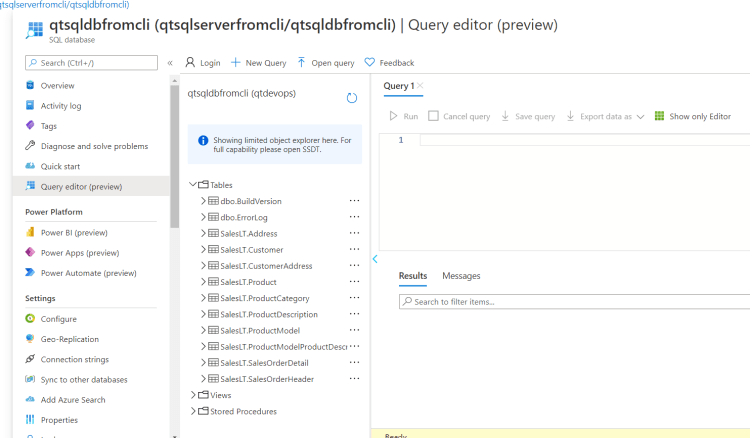750x438 pixels.
Task: Expand the Stored Procedures folder
Action: coord(193,411)
